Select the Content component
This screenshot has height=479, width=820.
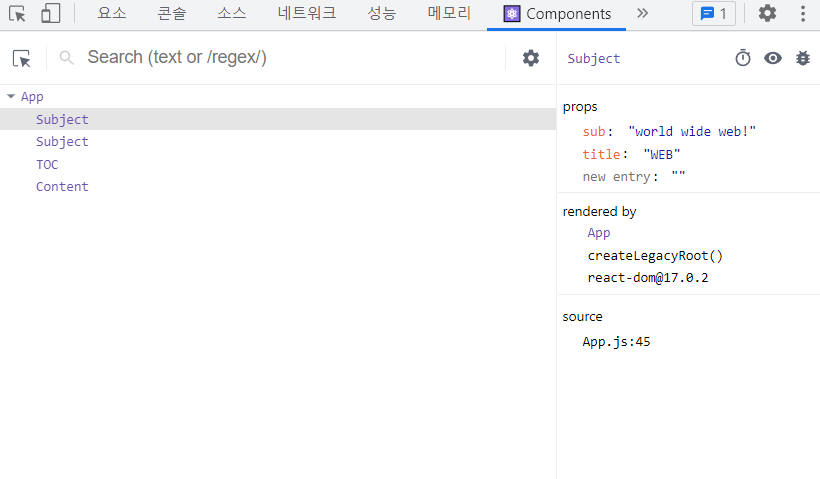(278, 187)
